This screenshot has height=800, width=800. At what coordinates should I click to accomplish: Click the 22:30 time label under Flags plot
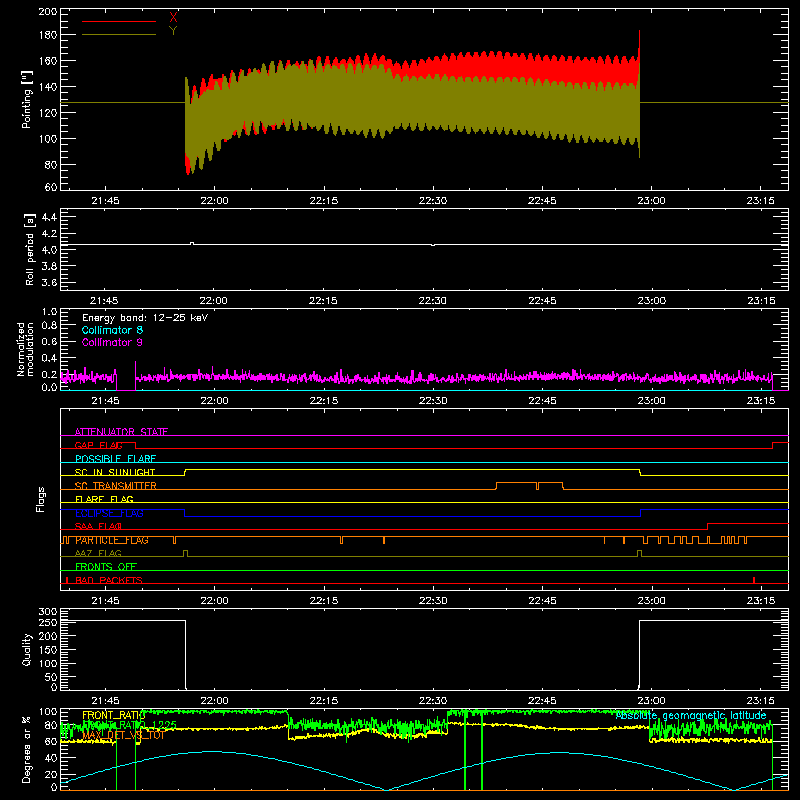[x=433, y=601]
